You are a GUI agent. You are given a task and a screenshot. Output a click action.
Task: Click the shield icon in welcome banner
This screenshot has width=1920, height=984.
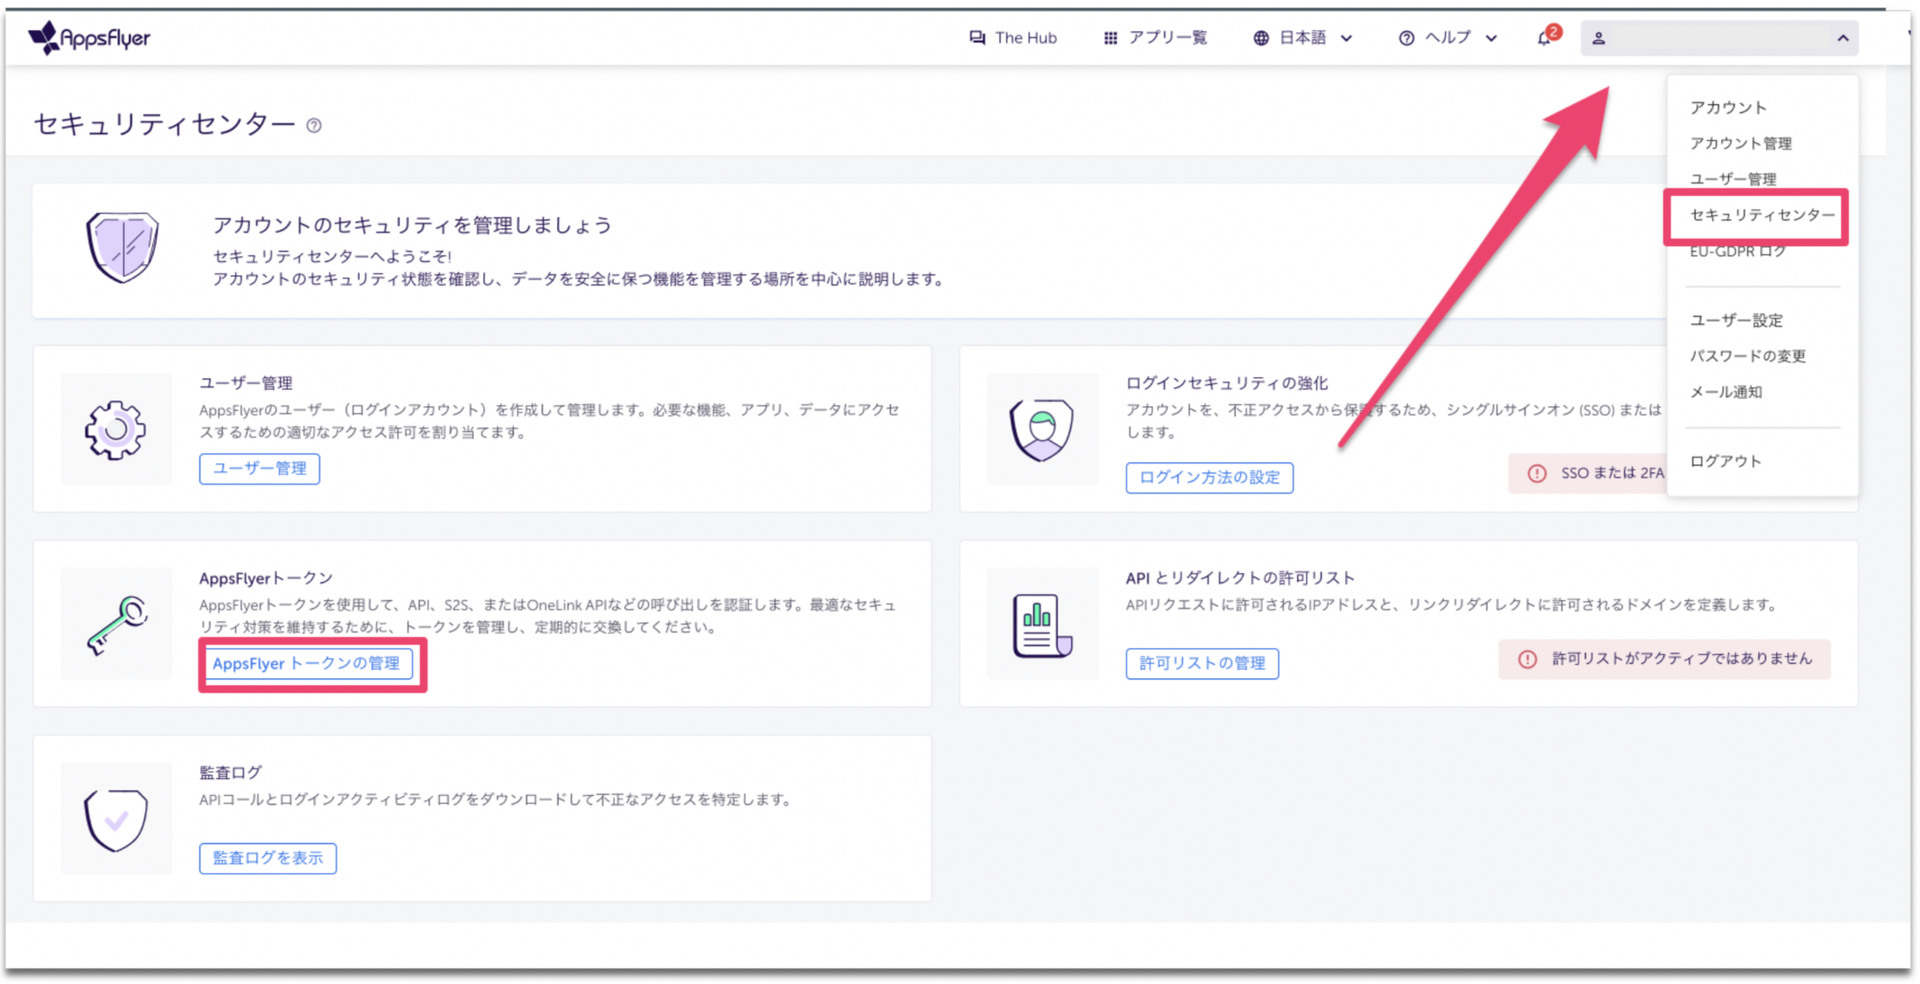[122, 247]
